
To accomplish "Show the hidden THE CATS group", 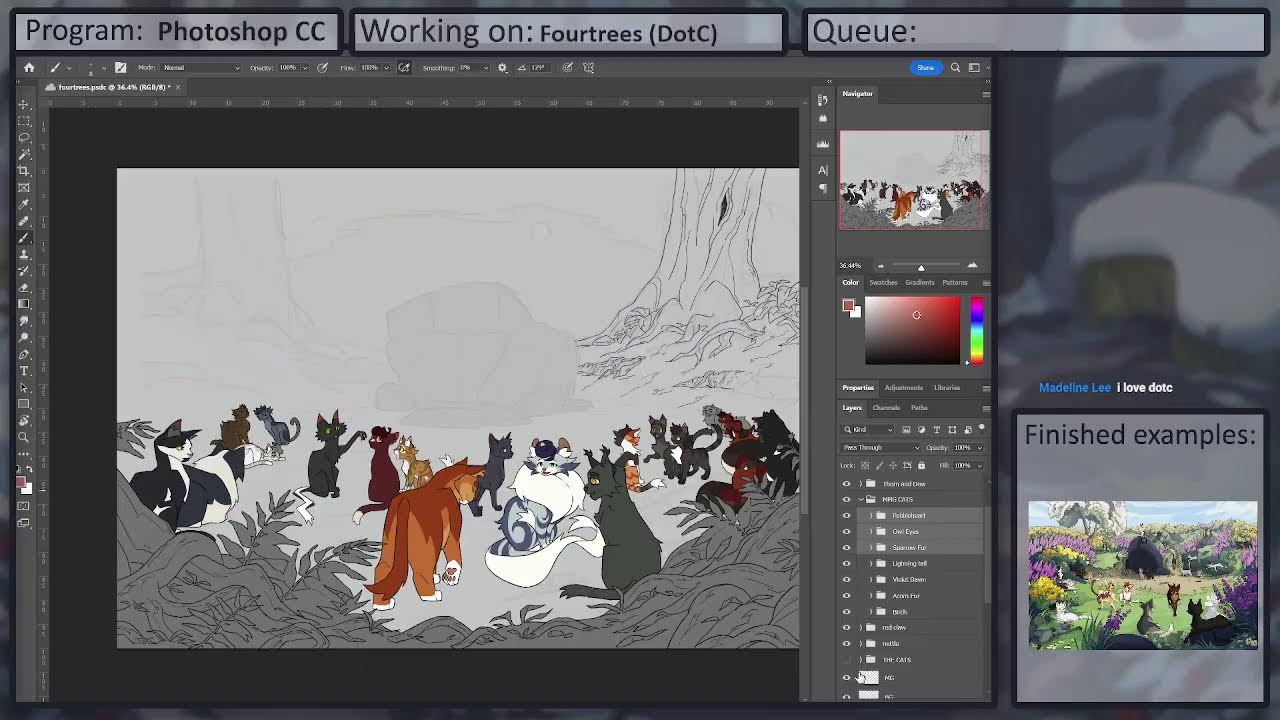I will tap(847, 660).
